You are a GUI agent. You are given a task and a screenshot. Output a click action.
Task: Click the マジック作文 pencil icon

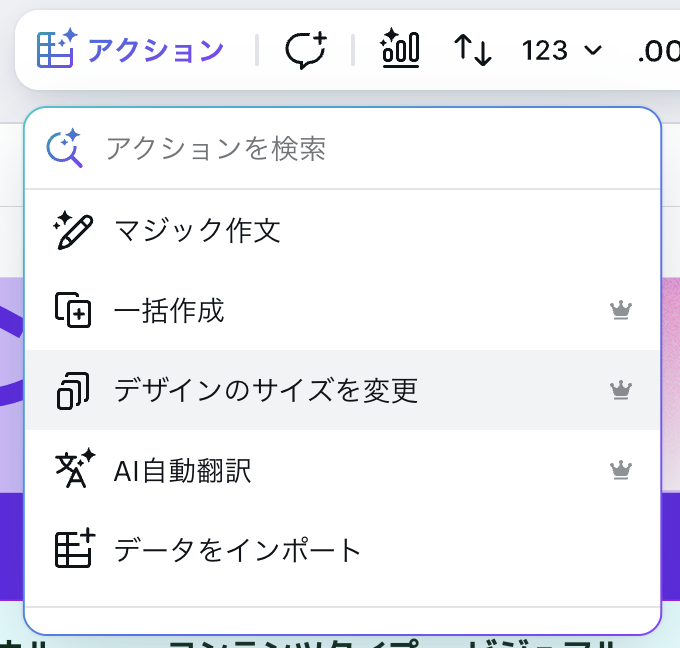click(x=72, y=230)
